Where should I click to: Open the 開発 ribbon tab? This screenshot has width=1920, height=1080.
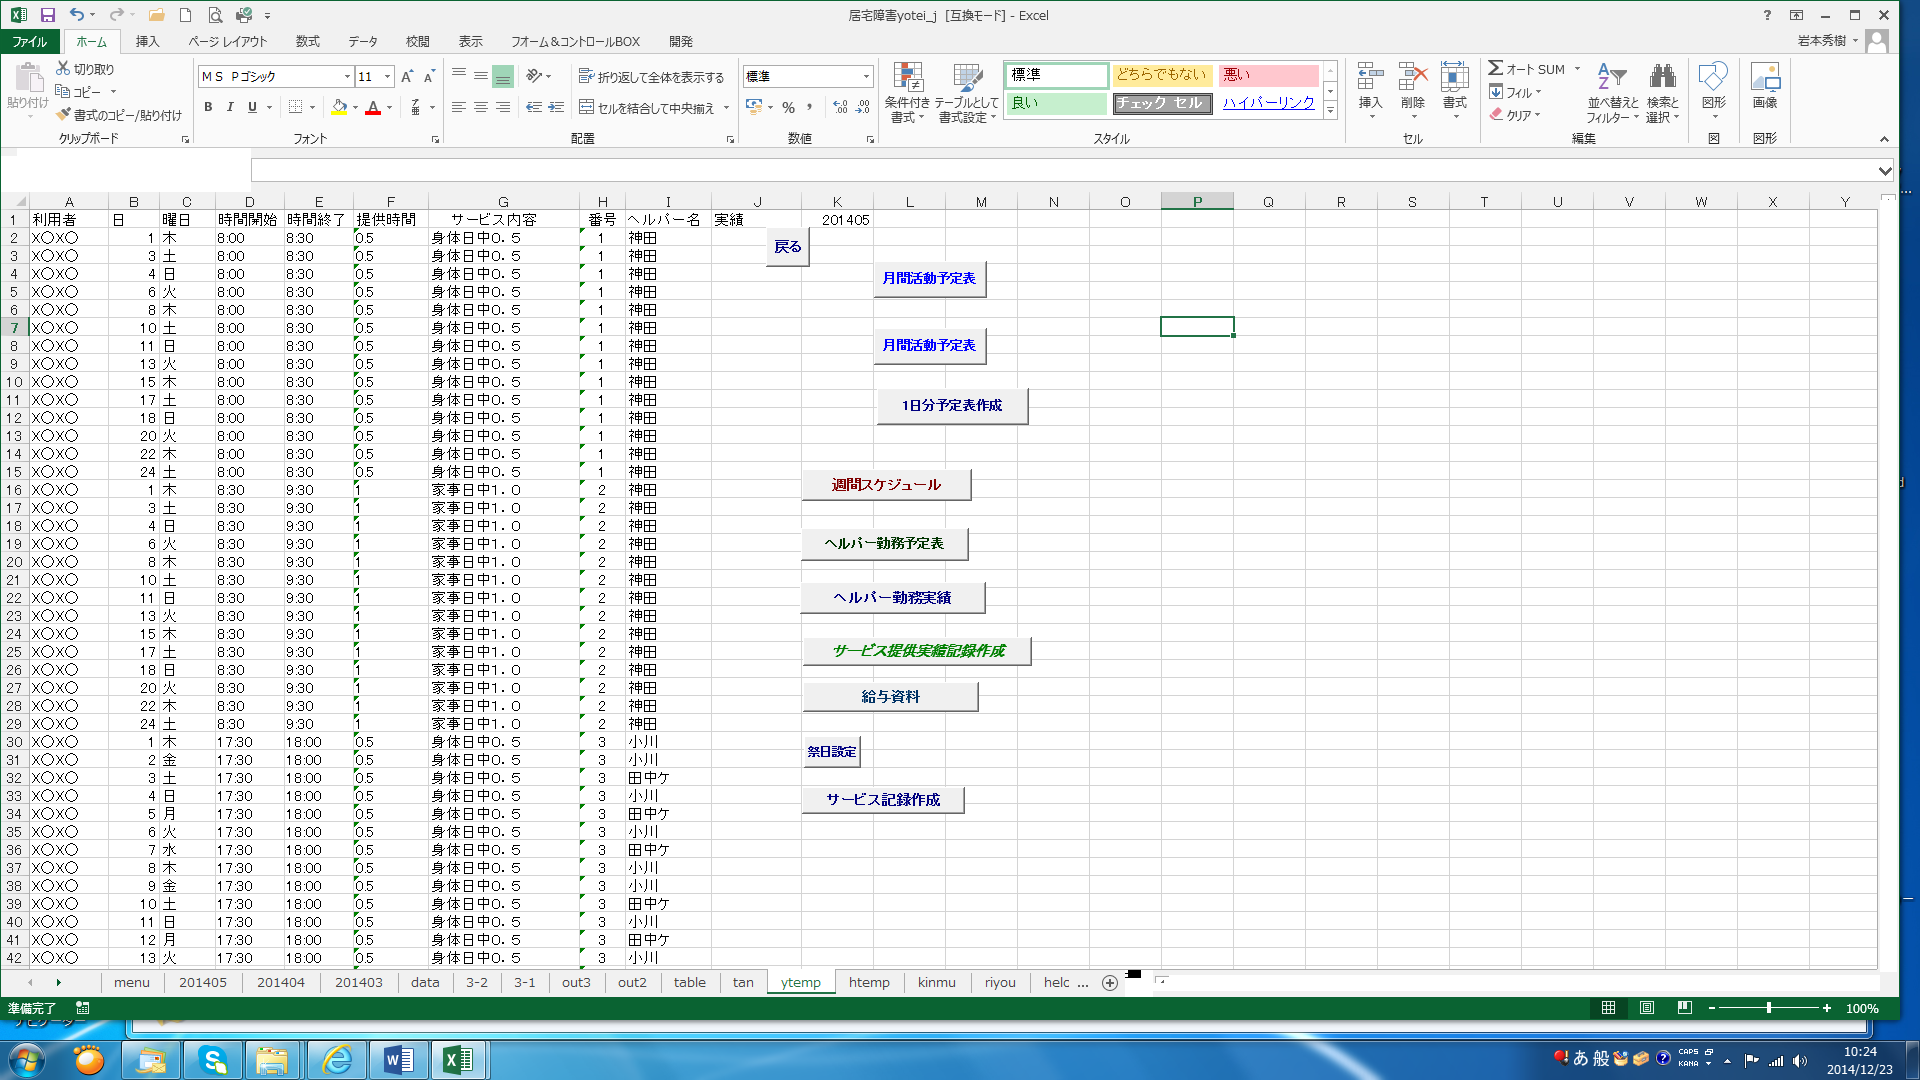tap(681, 41)
